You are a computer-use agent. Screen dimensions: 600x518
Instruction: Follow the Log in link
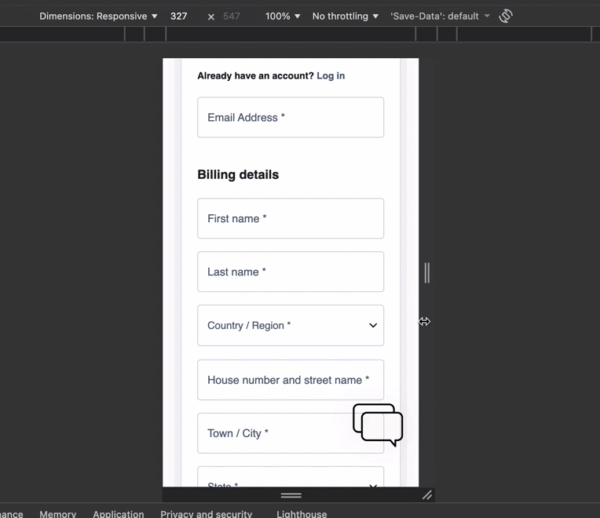point(331,76)
